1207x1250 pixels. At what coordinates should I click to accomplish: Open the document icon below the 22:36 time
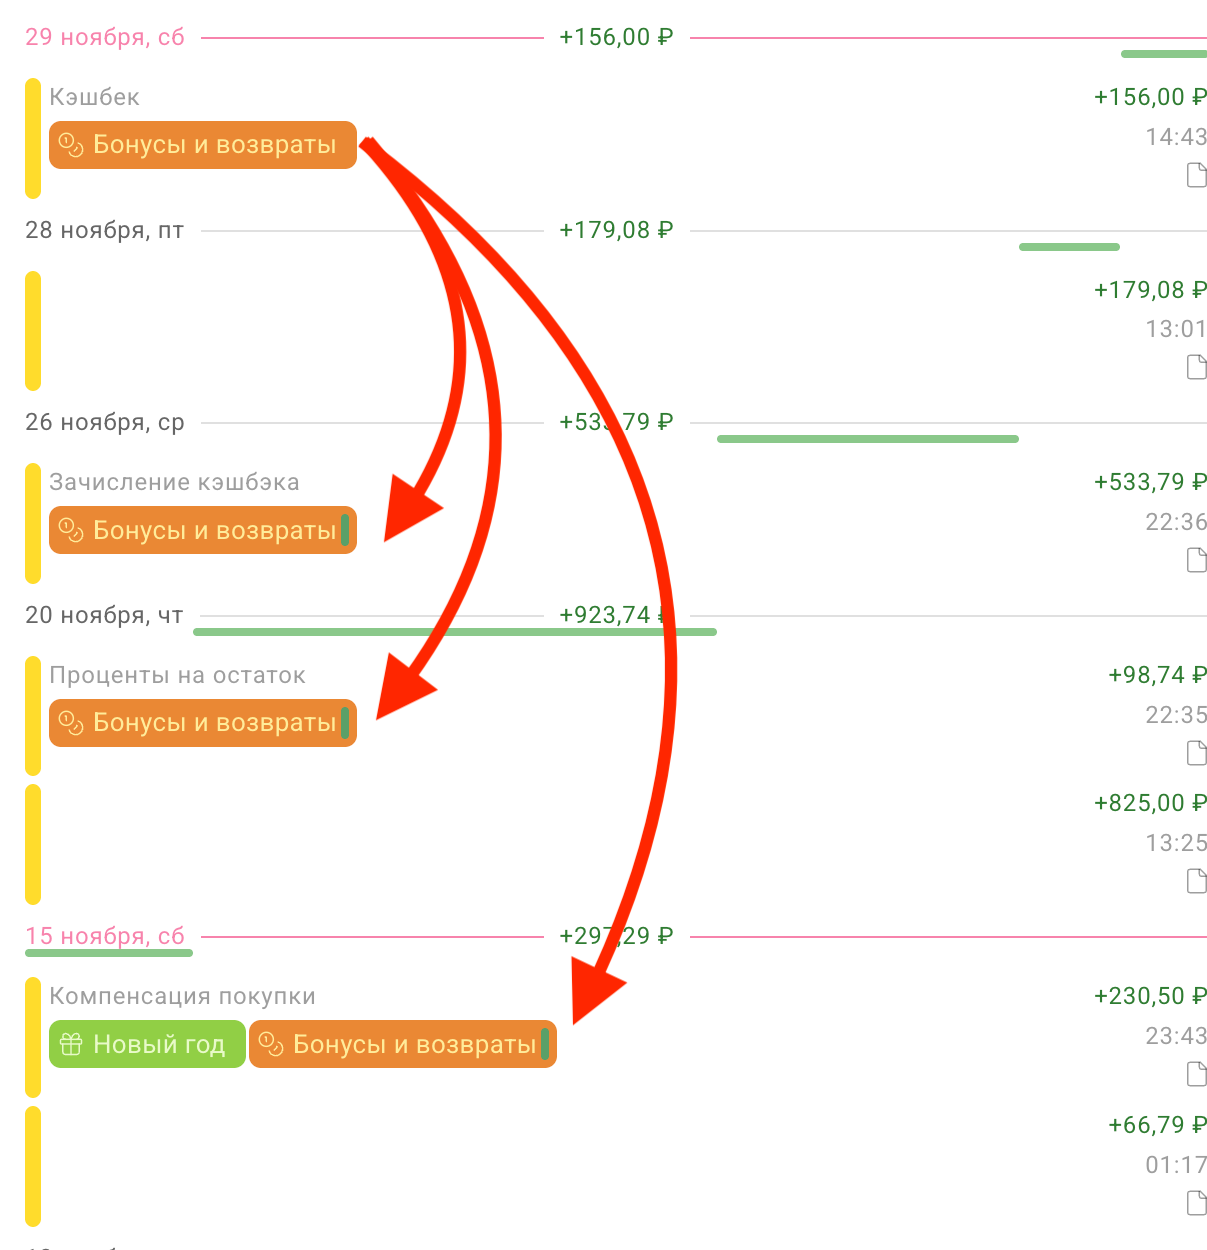point(1196,561)
